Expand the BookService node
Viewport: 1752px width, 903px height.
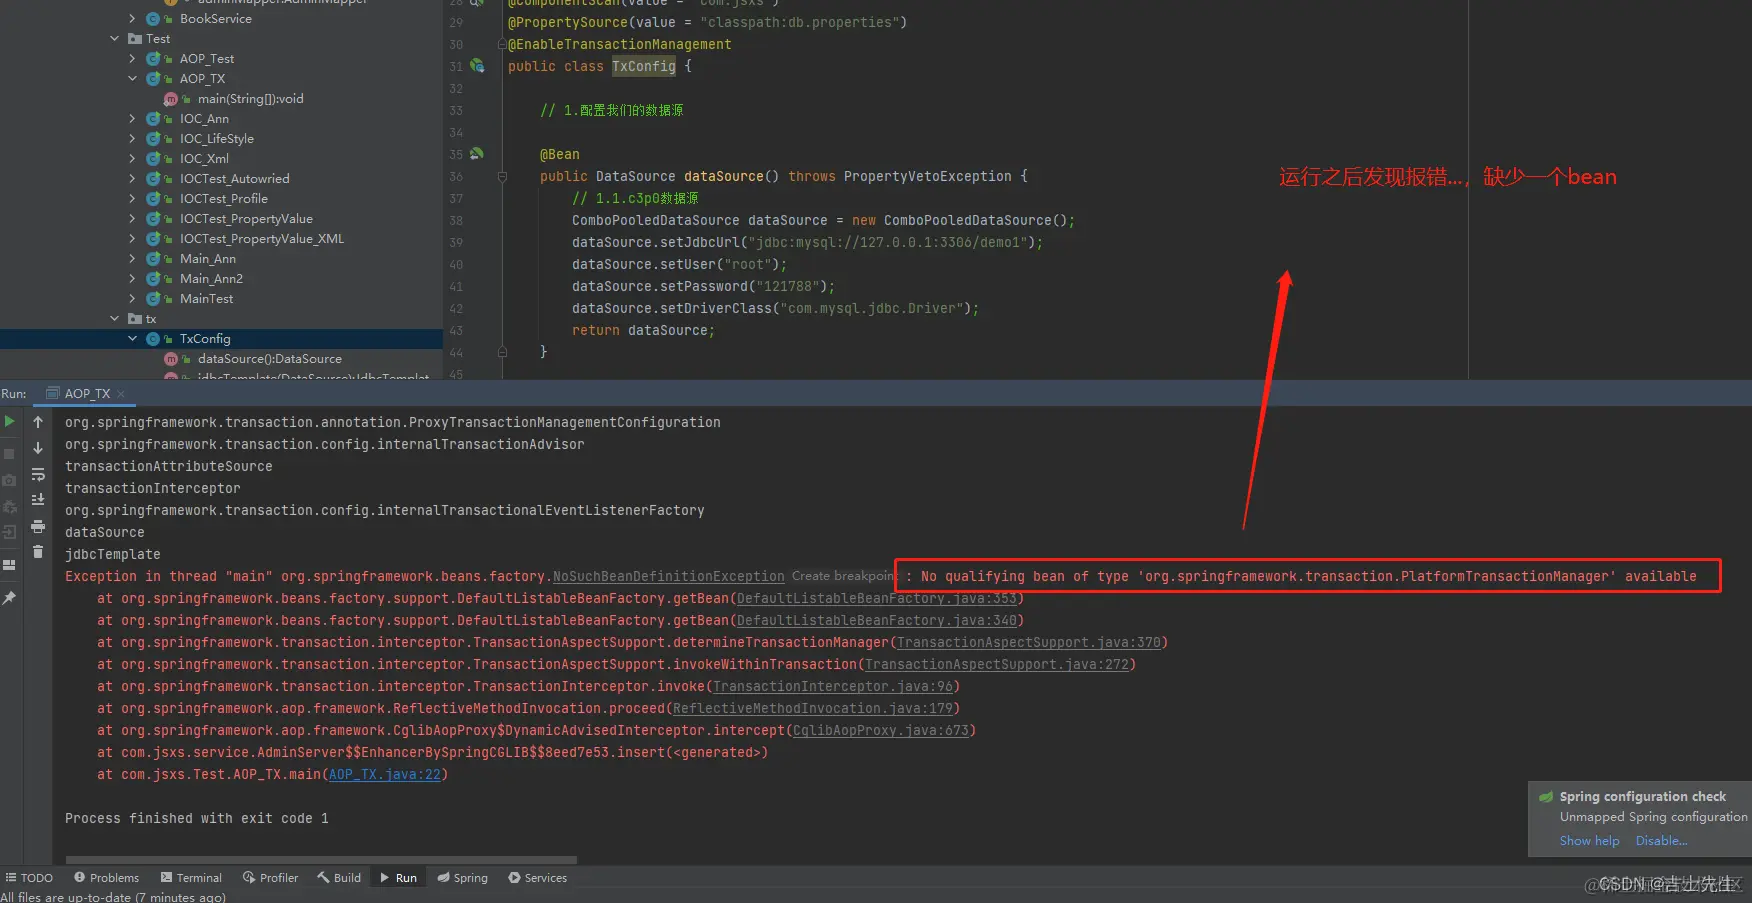point(133,19)
